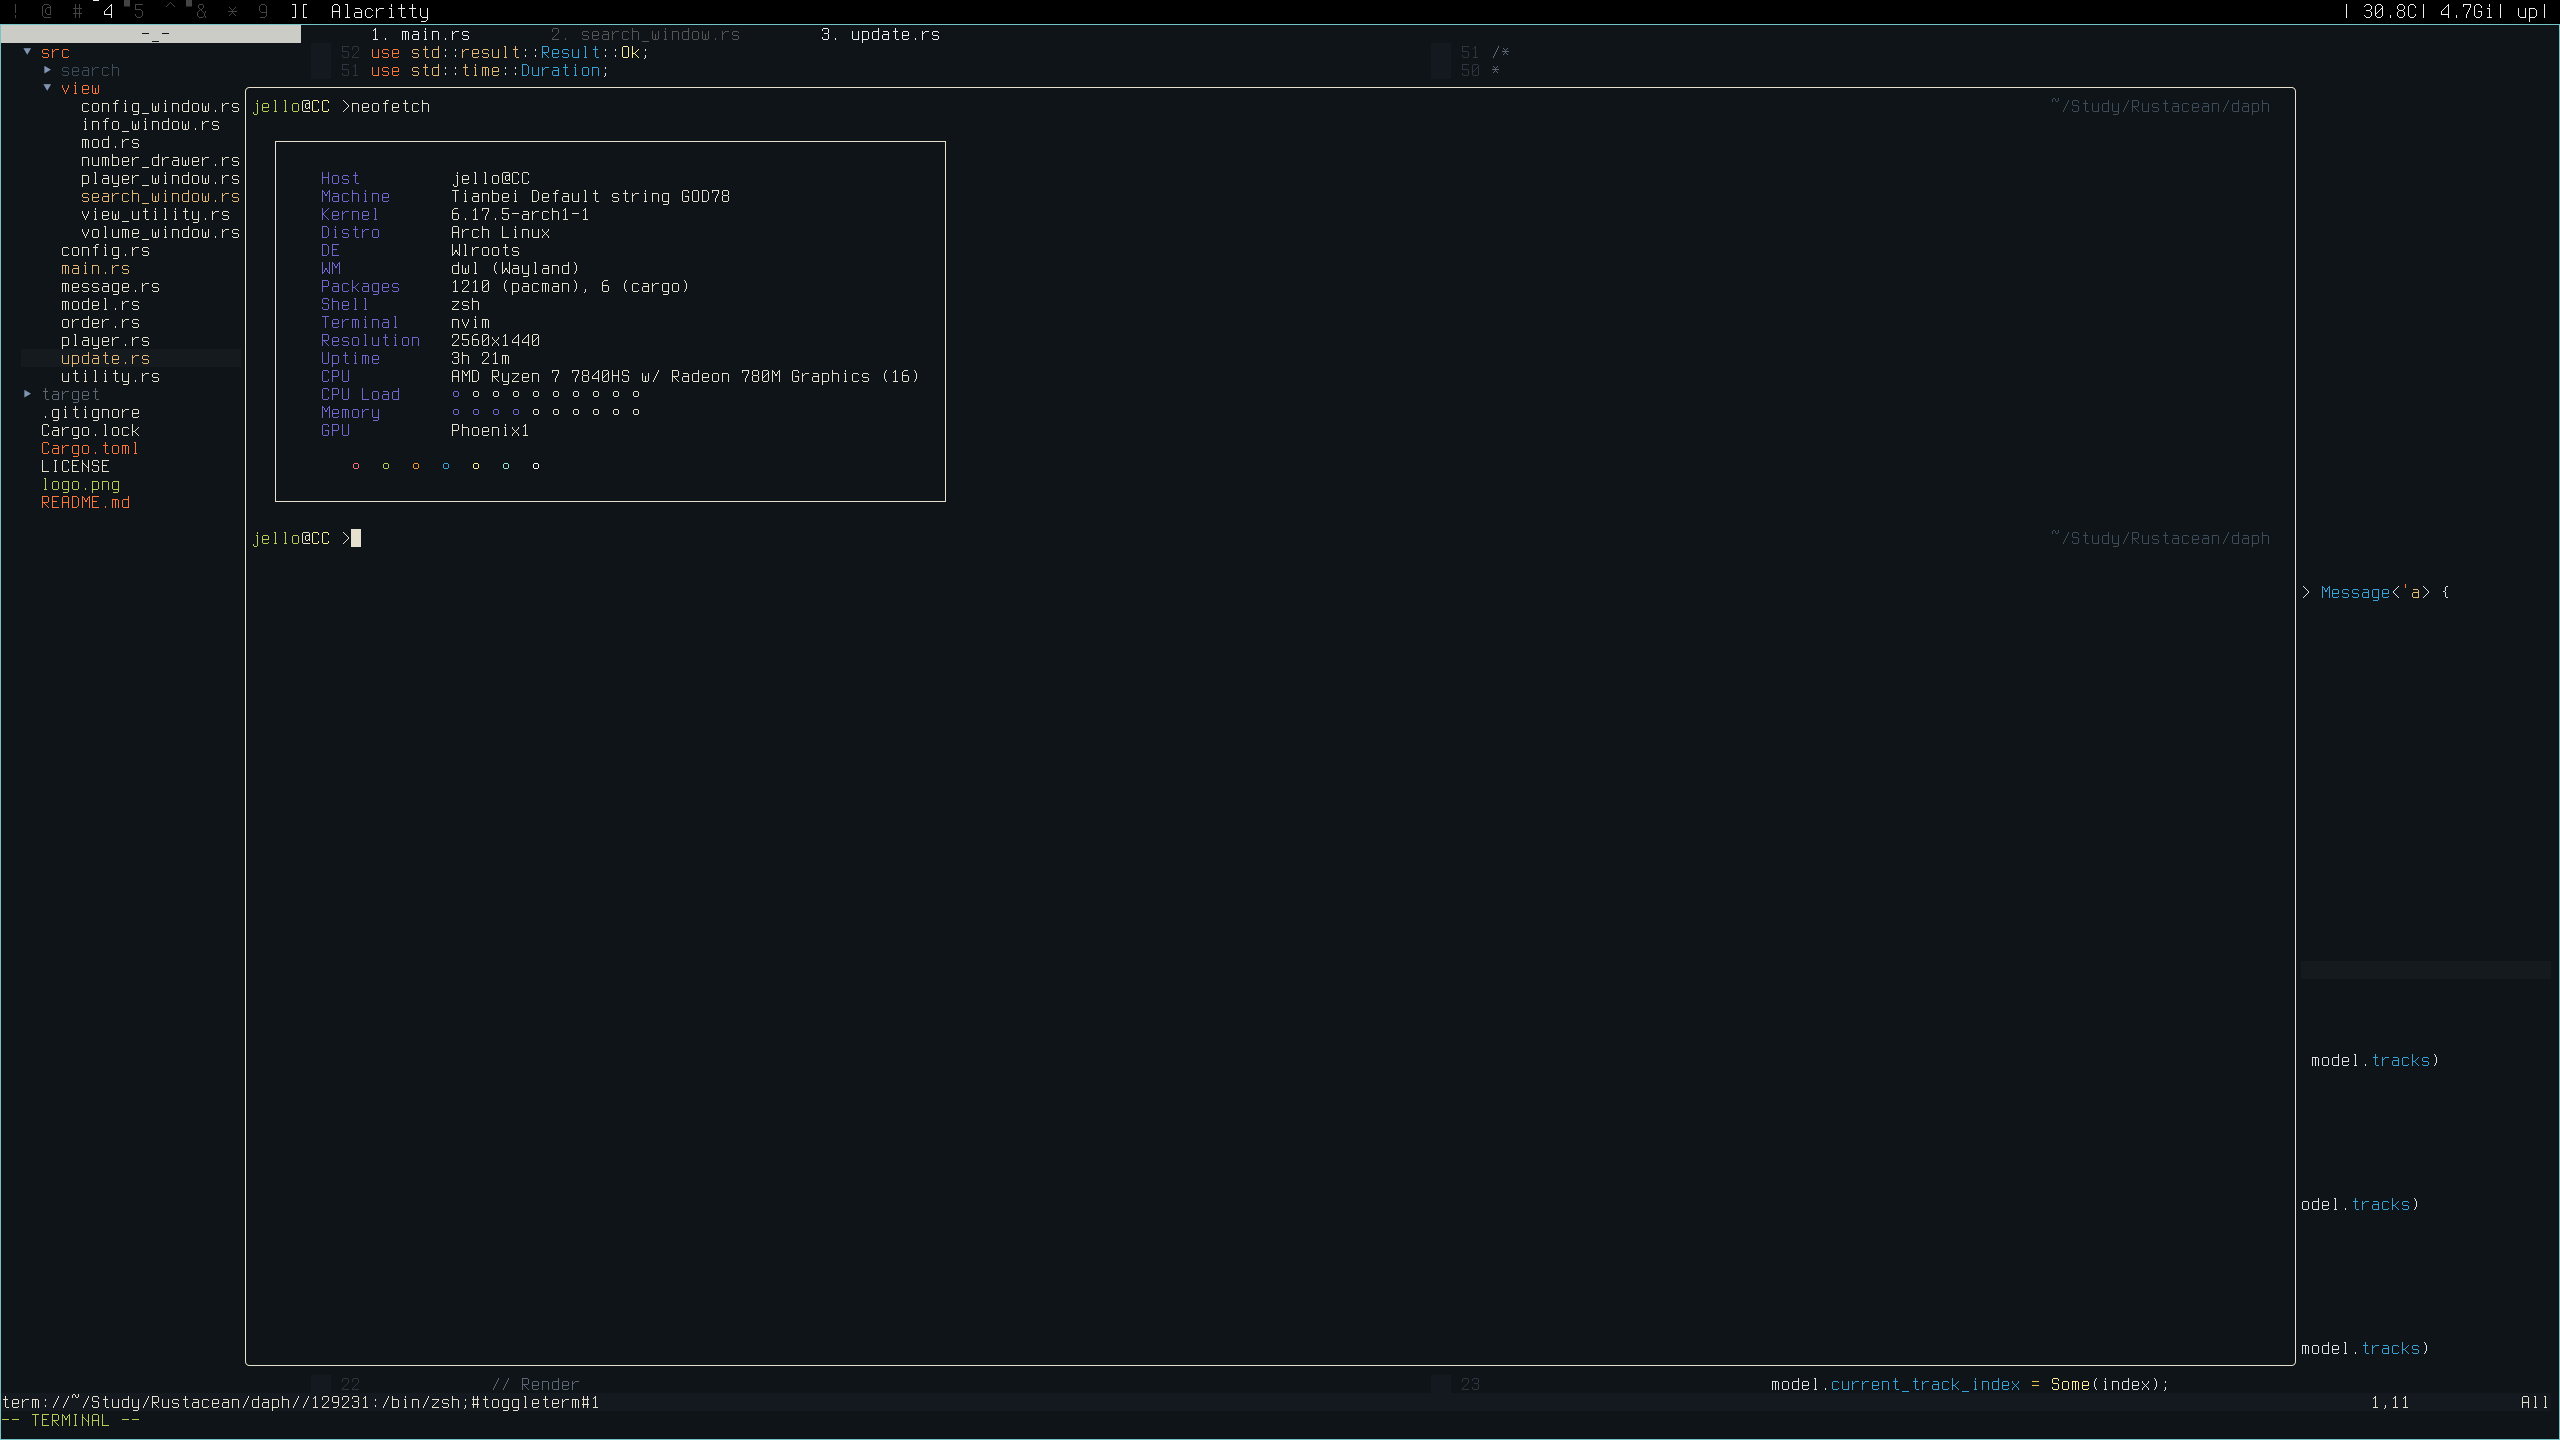Open config_window.rs in file tree
The width and height of the screenshot is (2560, 1440).
tap(160, 106)
